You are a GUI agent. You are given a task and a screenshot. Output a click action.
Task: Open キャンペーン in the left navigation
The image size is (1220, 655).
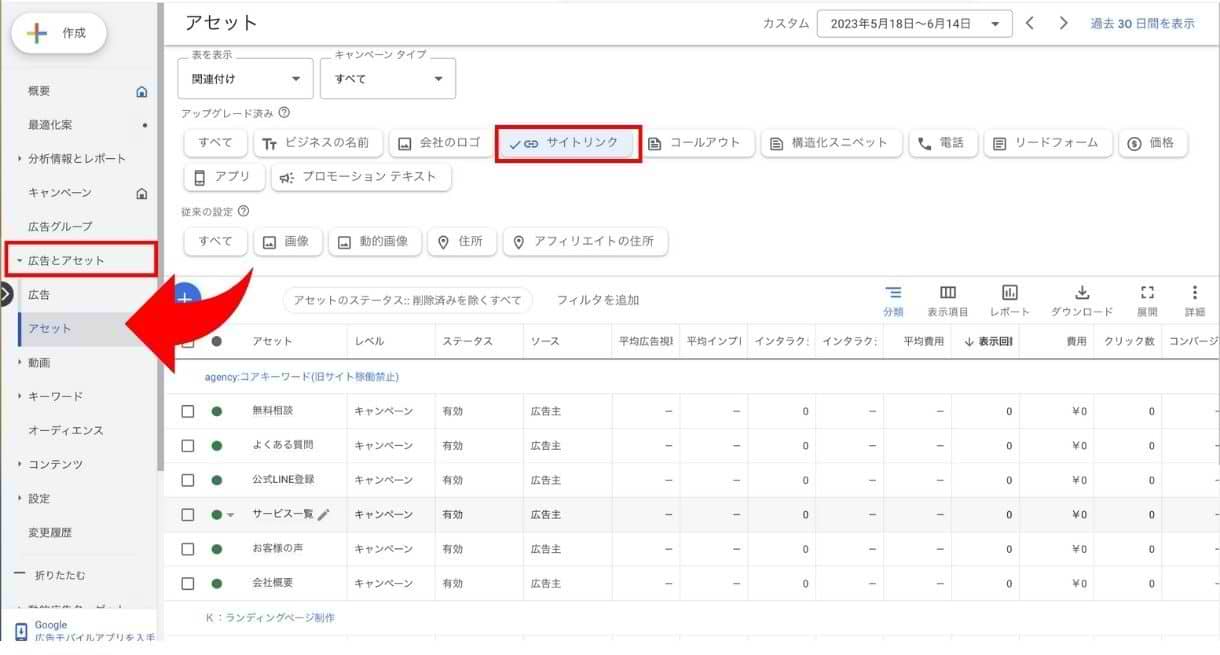[x=60, y=193]
